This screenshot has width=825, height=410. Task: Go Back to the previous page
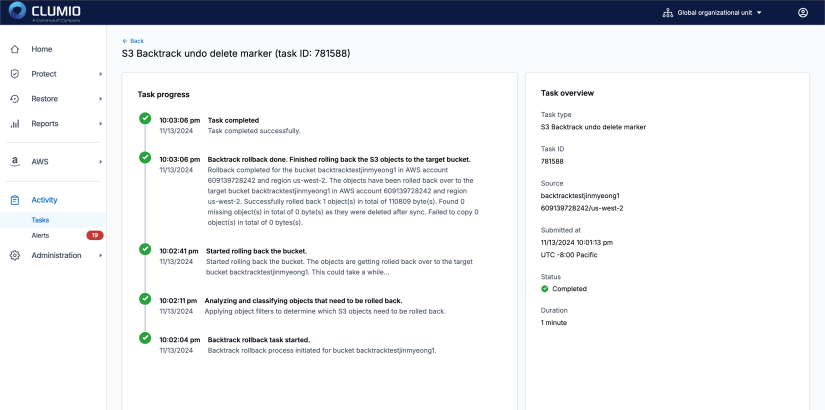[133, 41]
